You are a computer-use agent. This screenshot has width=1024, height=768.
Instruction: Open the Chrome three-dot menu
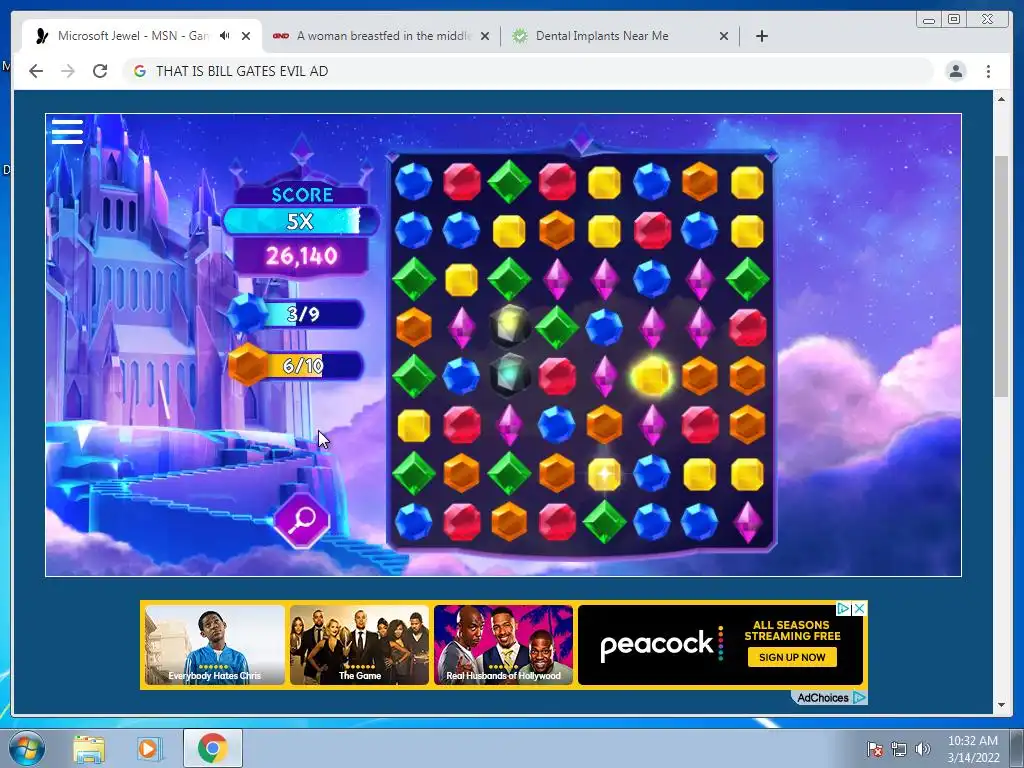click(988, 71)
